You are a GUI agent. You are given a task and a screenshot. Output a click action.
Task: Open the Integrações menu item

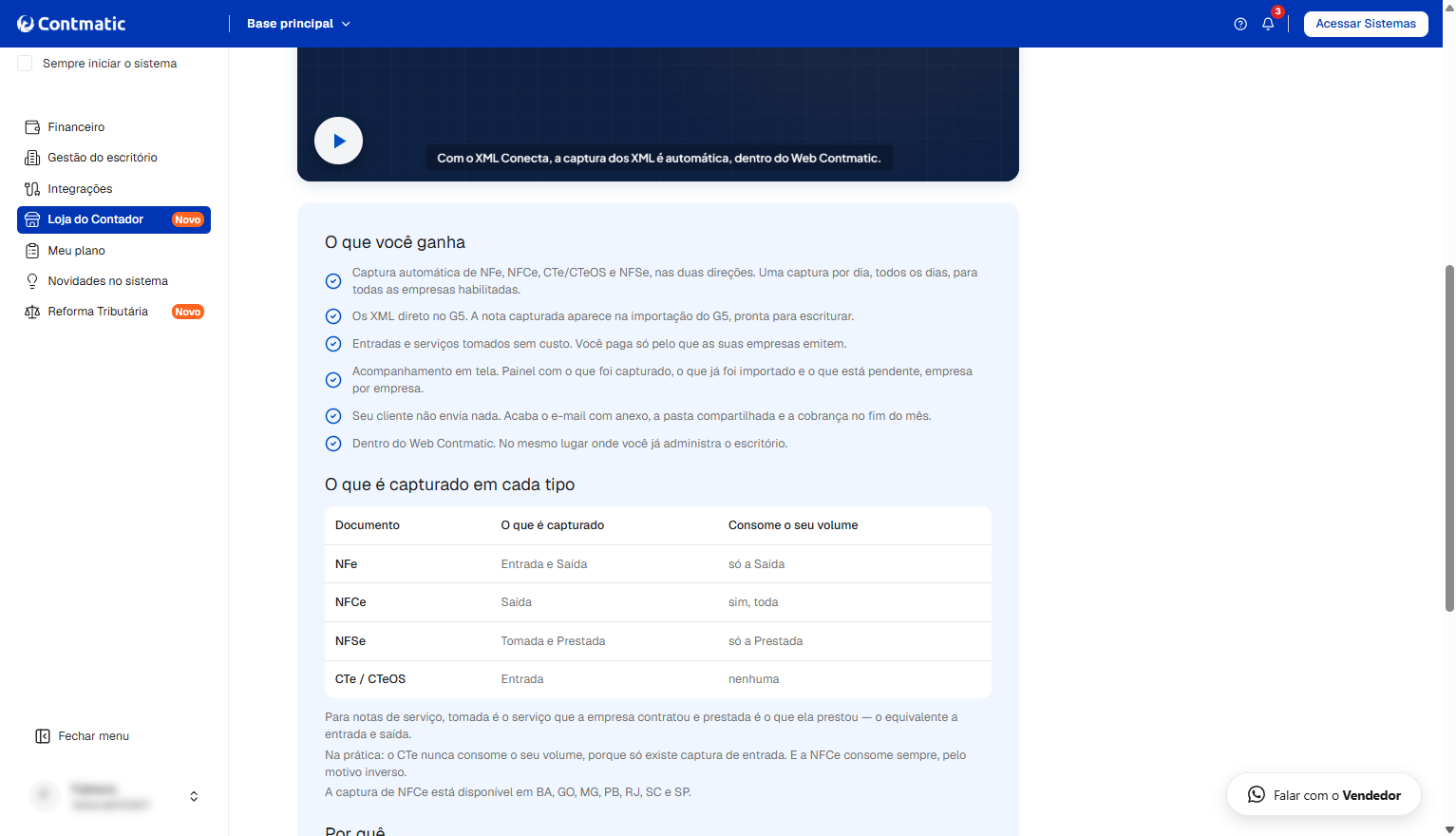click(114, 189)
